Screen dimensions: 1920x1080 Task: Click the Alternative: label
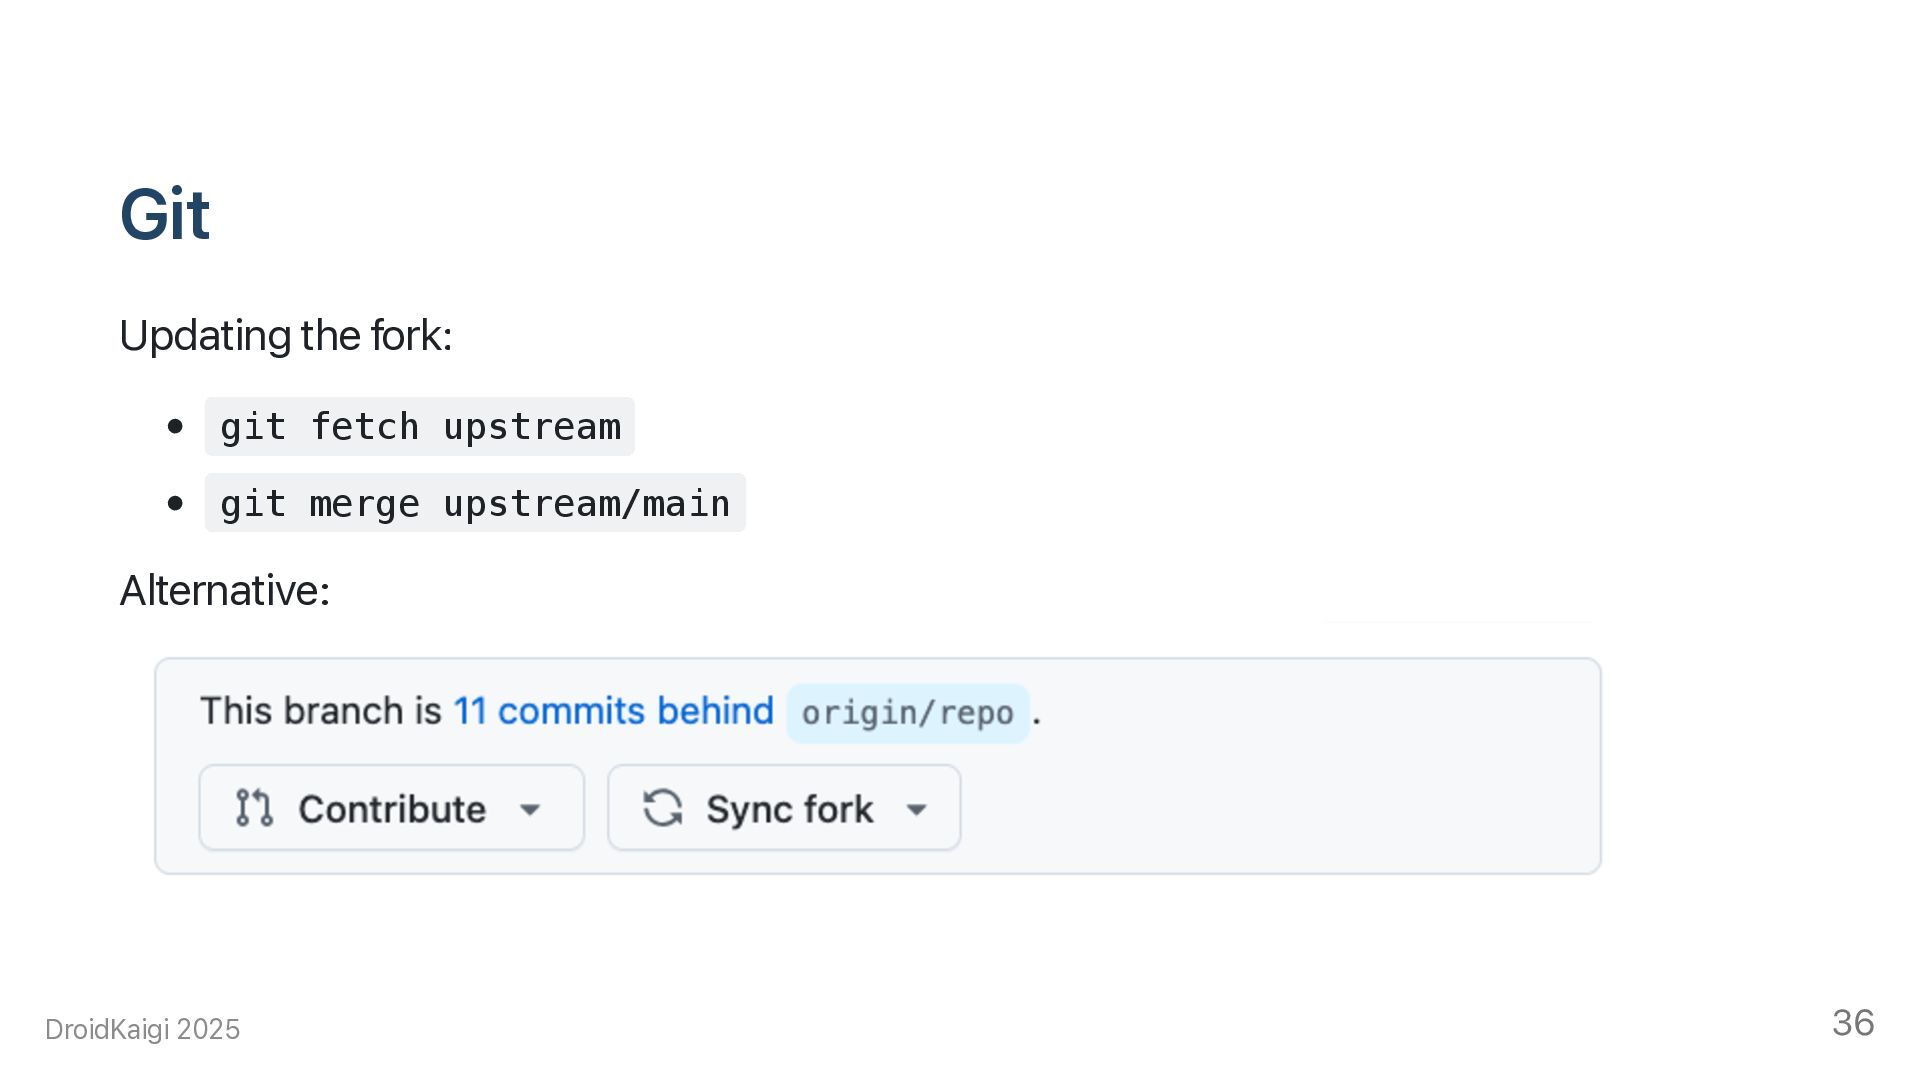(225, 590)
